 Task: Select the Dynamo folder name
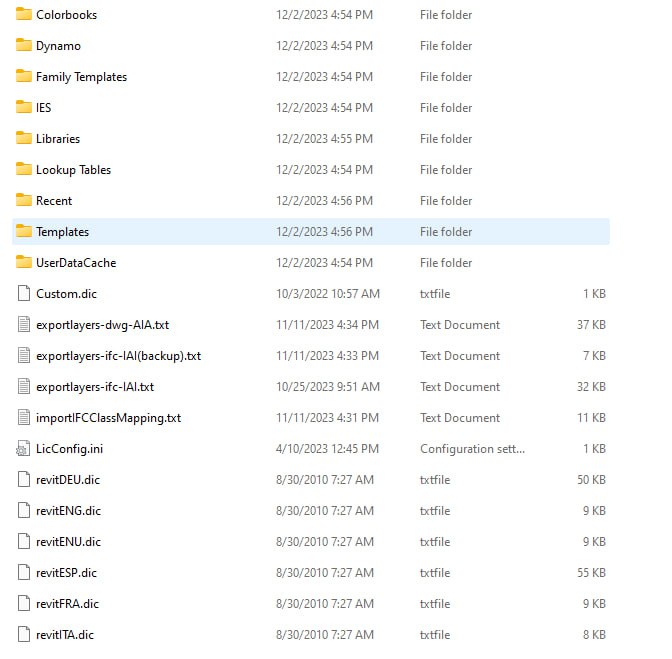(58, 46)
